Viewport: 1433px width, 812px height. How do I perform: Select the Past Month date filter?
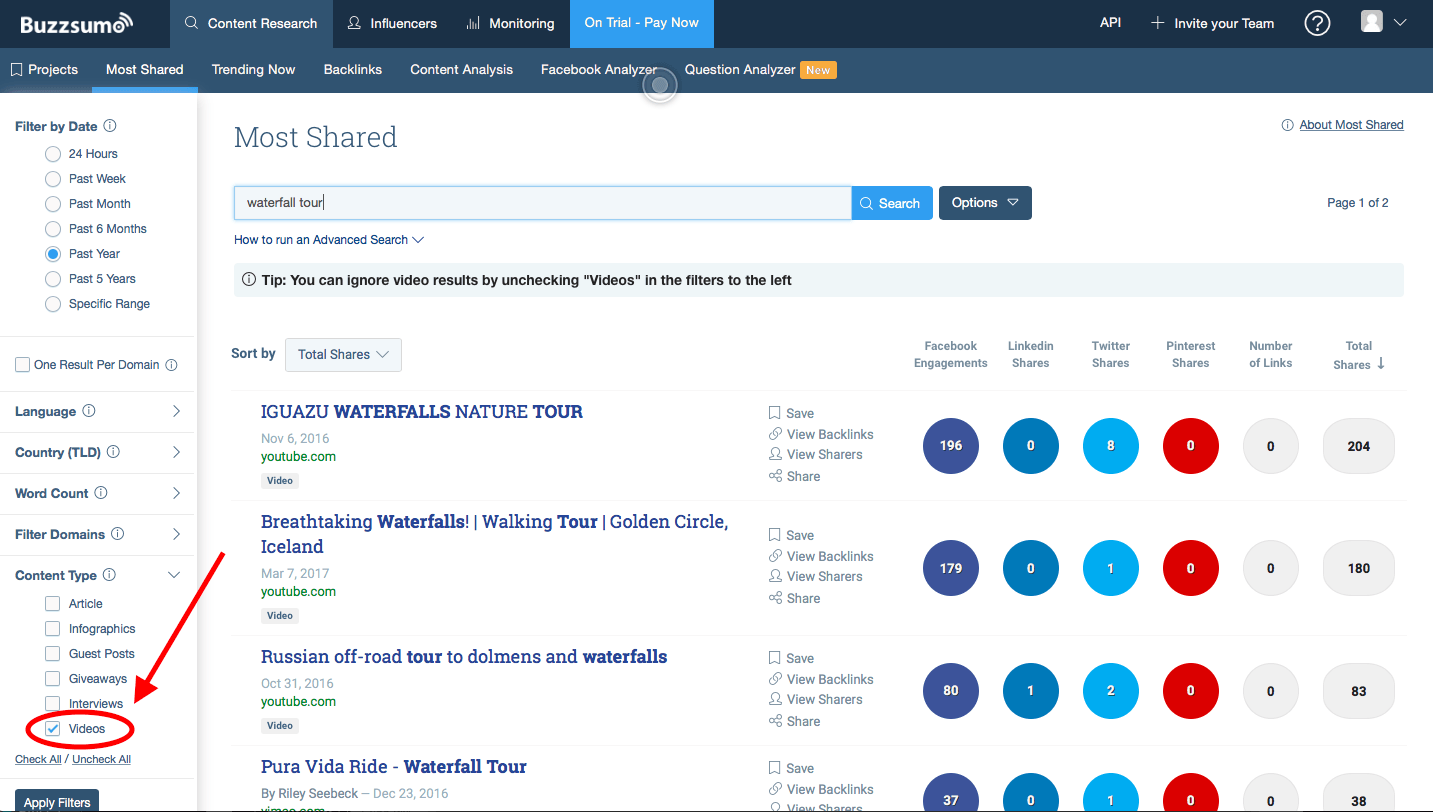click(x=53, y=204)
